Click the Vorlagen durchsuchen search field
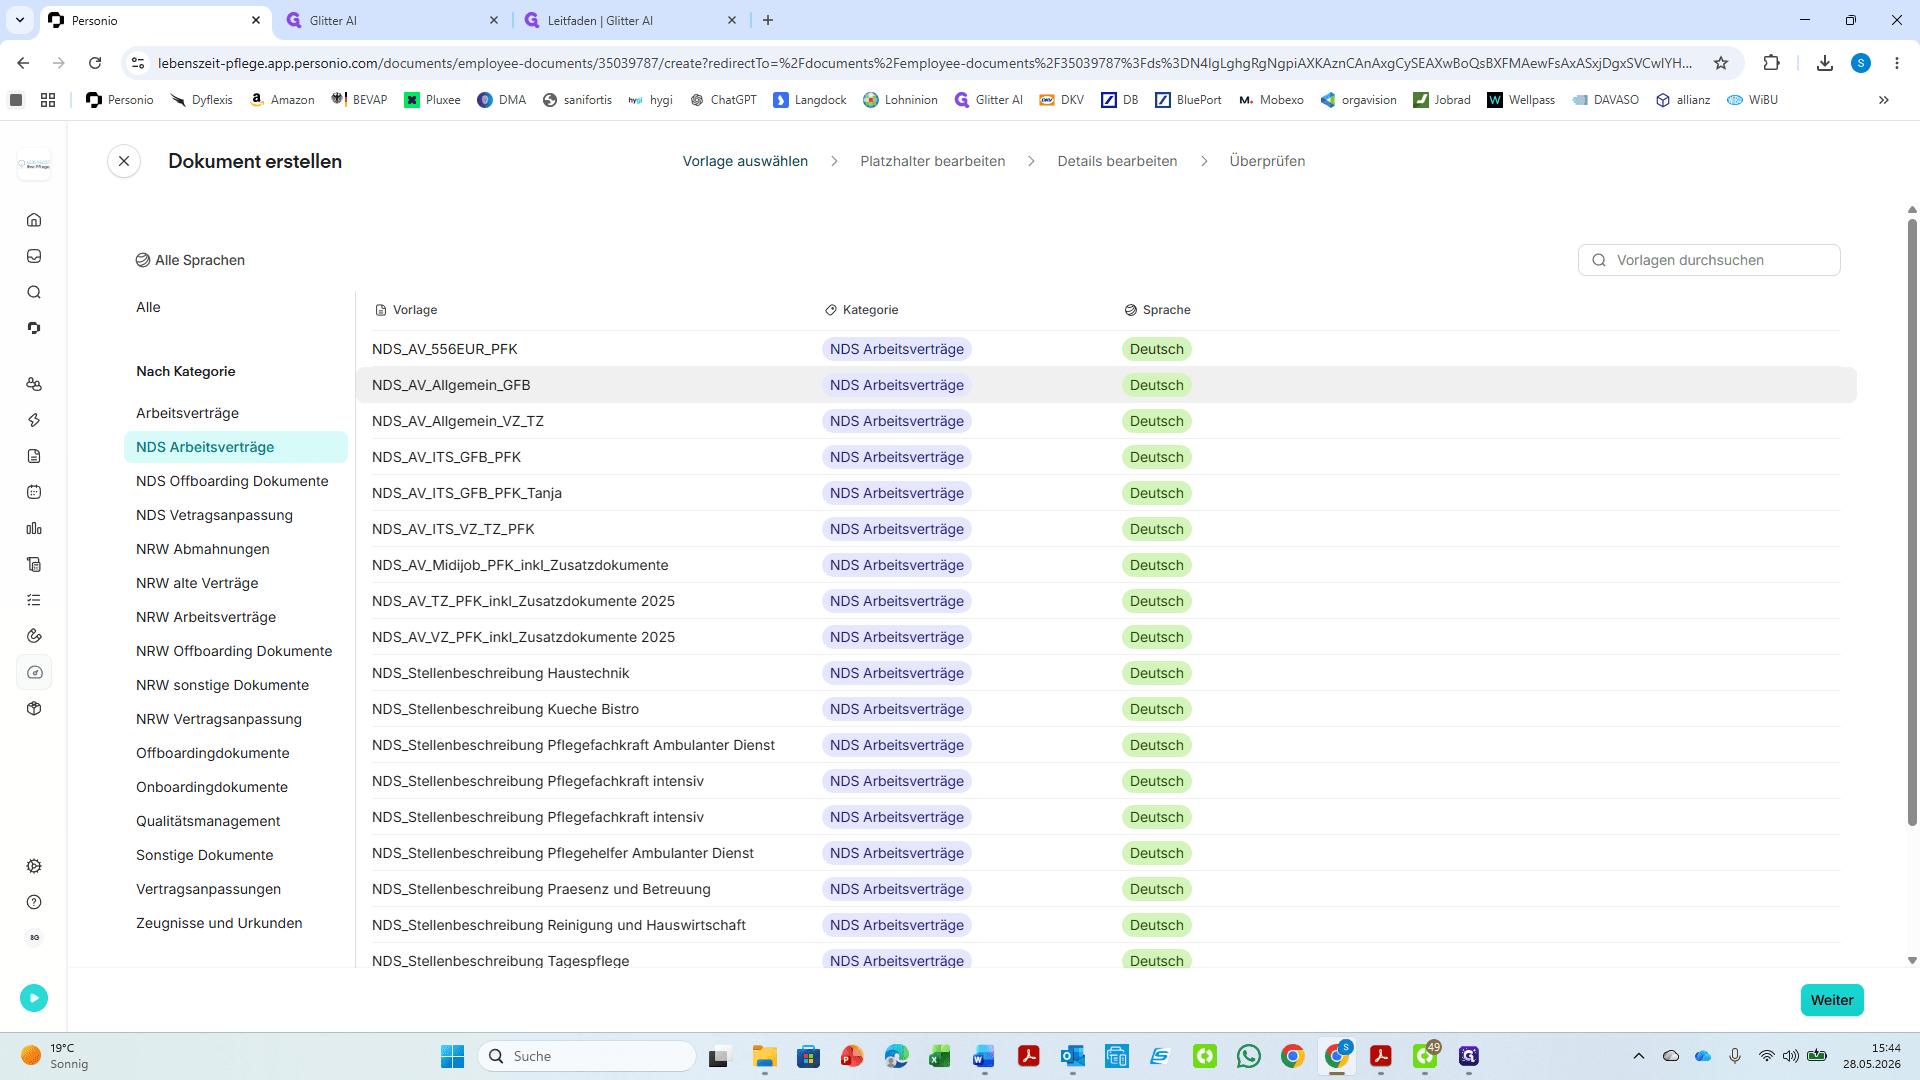This screenshot has width=1920, height=1080. coord(1709,260)
